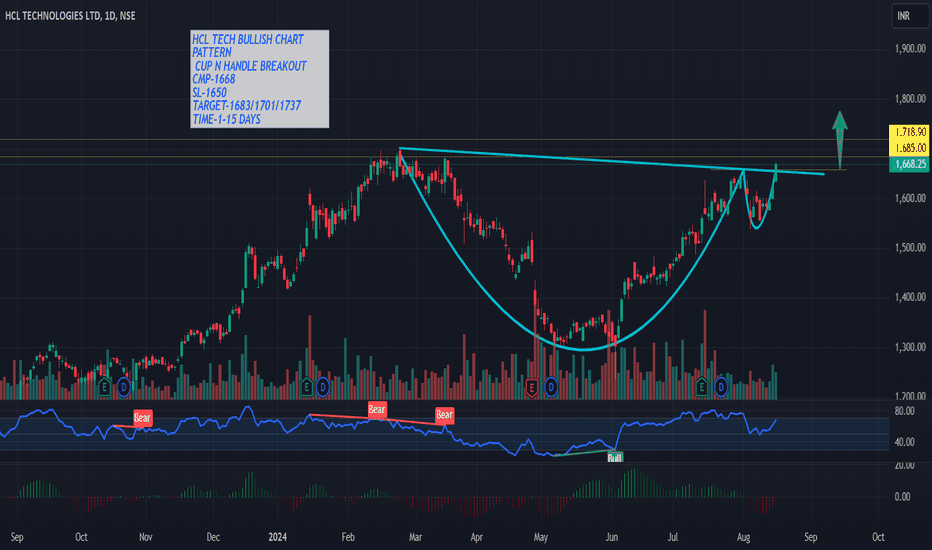Click the Bear RSI label near November
The height and width of the screenshot is (550, 932).
click(142, 418)
